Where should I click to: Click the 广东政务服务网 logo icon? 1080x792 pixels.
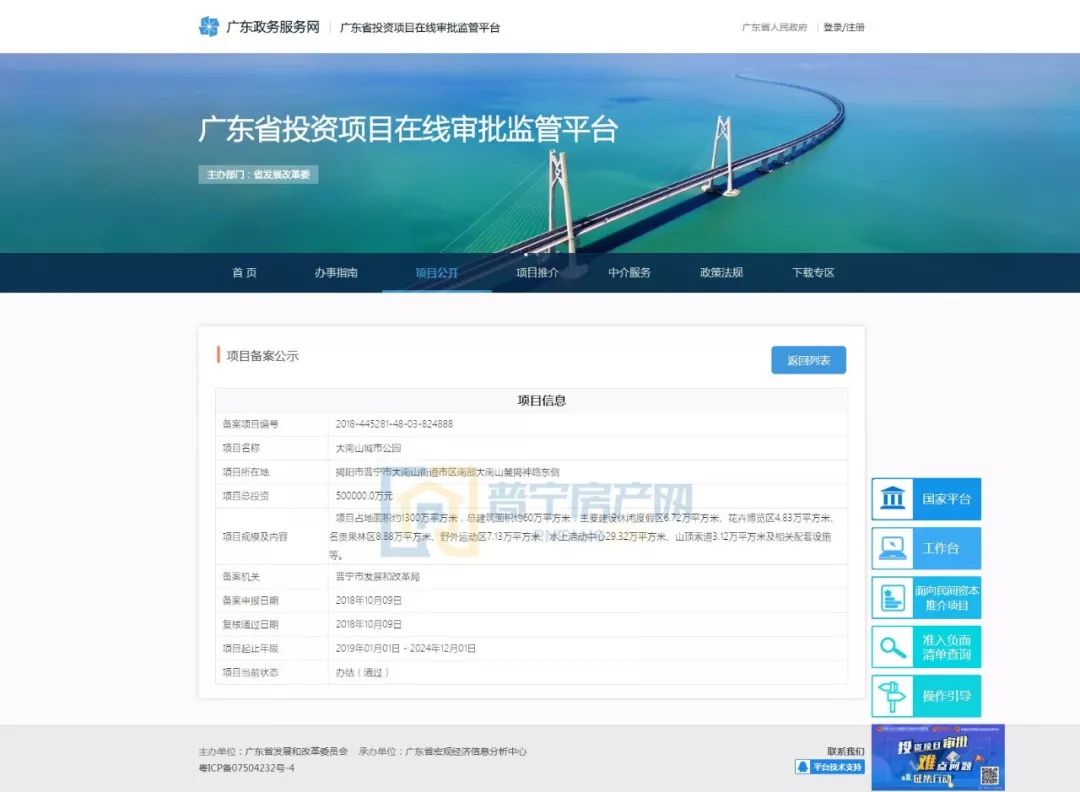[x=208, y=27]
